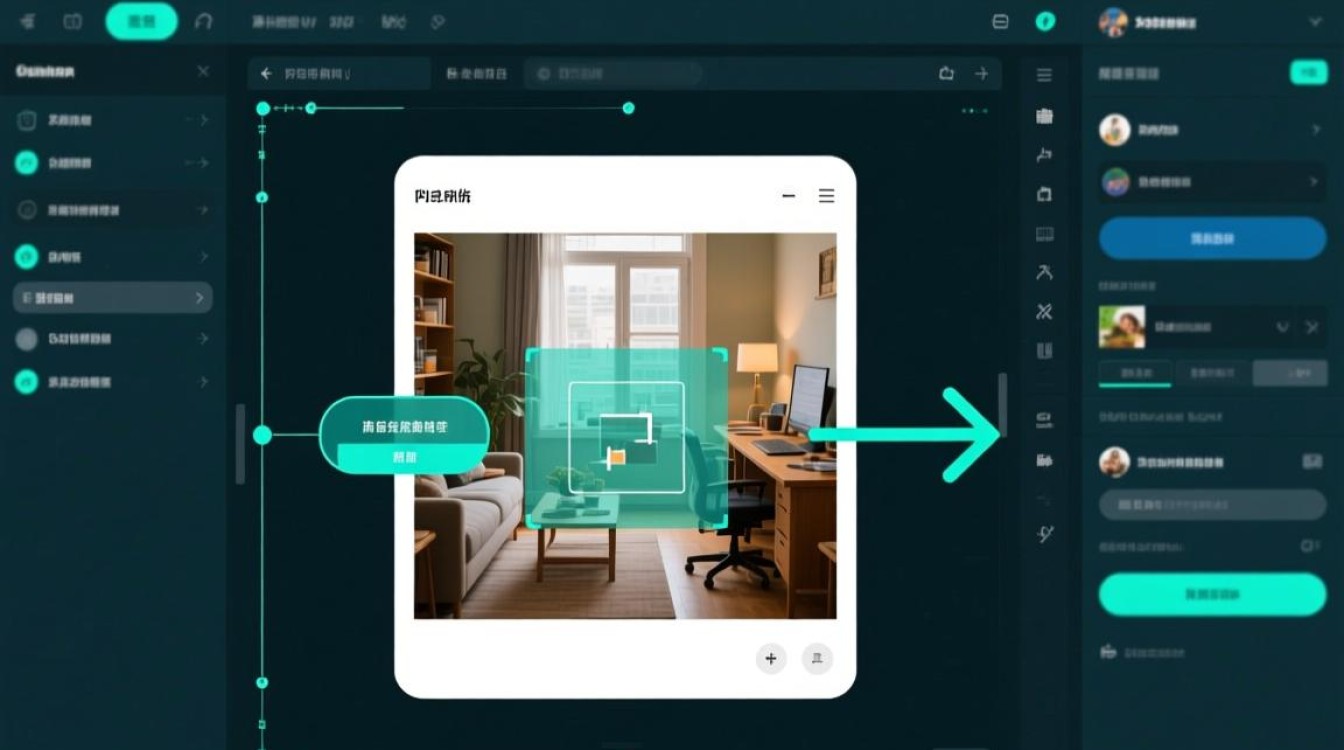
Task: Click the search field in the top toolbar
Action: pos(614,73)
